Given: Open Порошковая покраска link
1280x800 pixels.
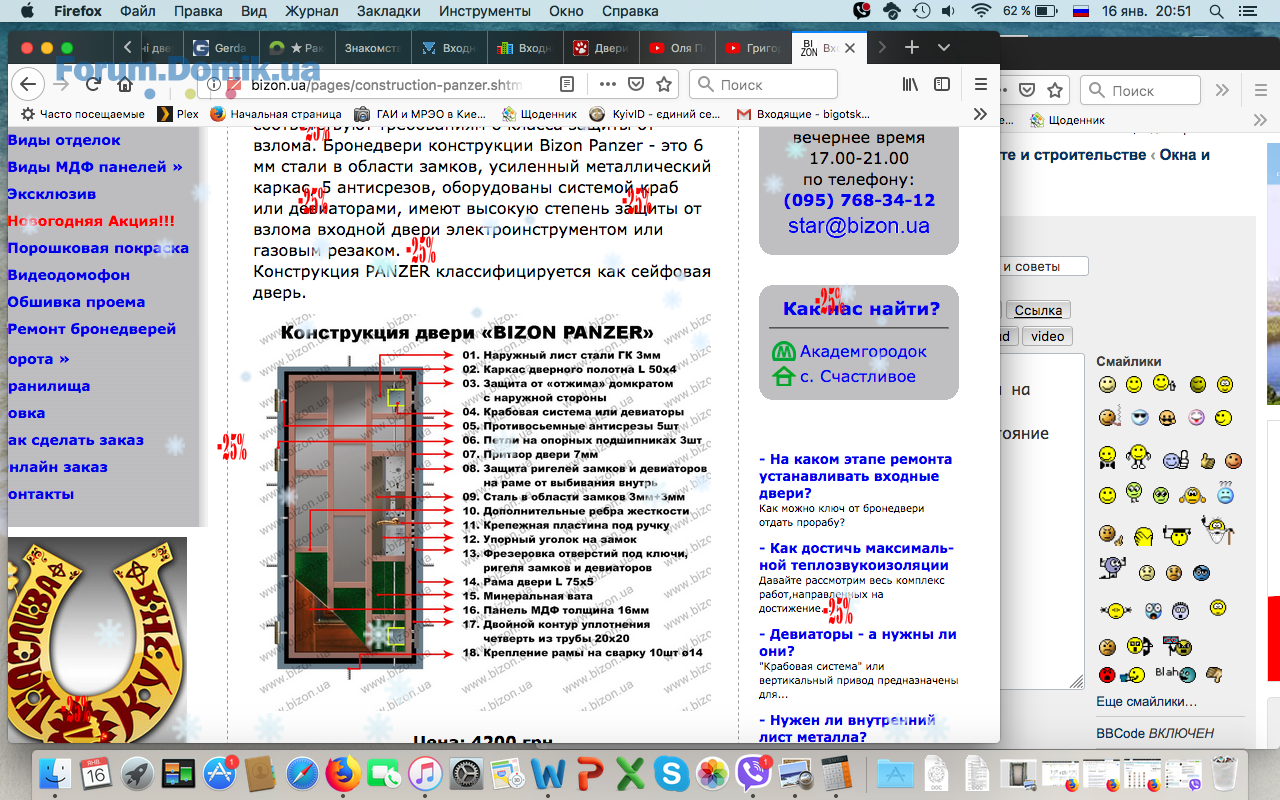Looking at the screenshot, I should 98,248.
